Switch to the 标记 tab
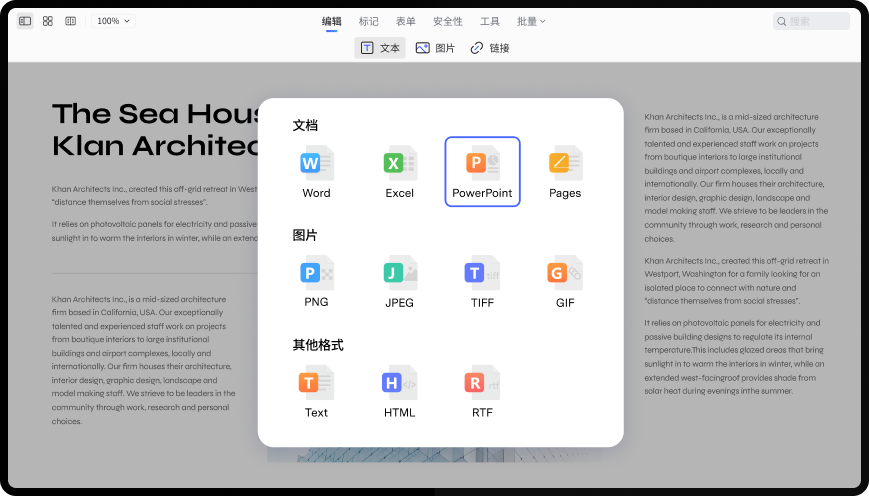The image size is (869, 496). [x=369, y=21]
